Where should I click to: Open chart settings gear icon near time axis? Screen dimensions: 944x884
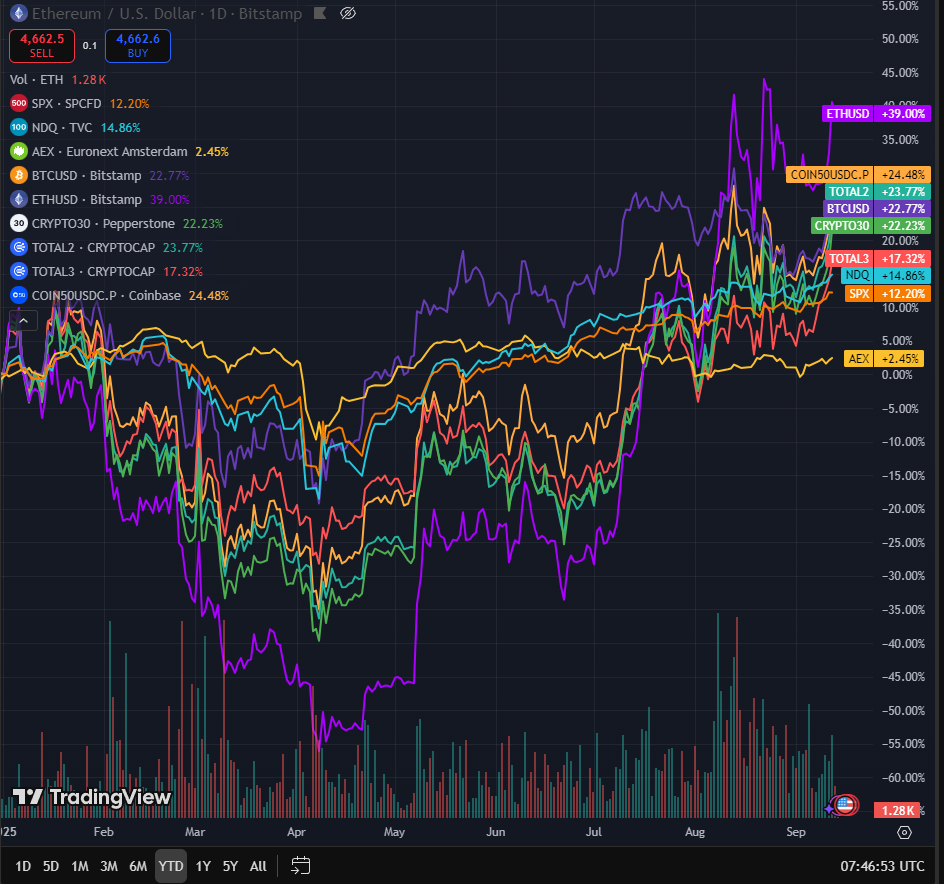pos(904,832)
